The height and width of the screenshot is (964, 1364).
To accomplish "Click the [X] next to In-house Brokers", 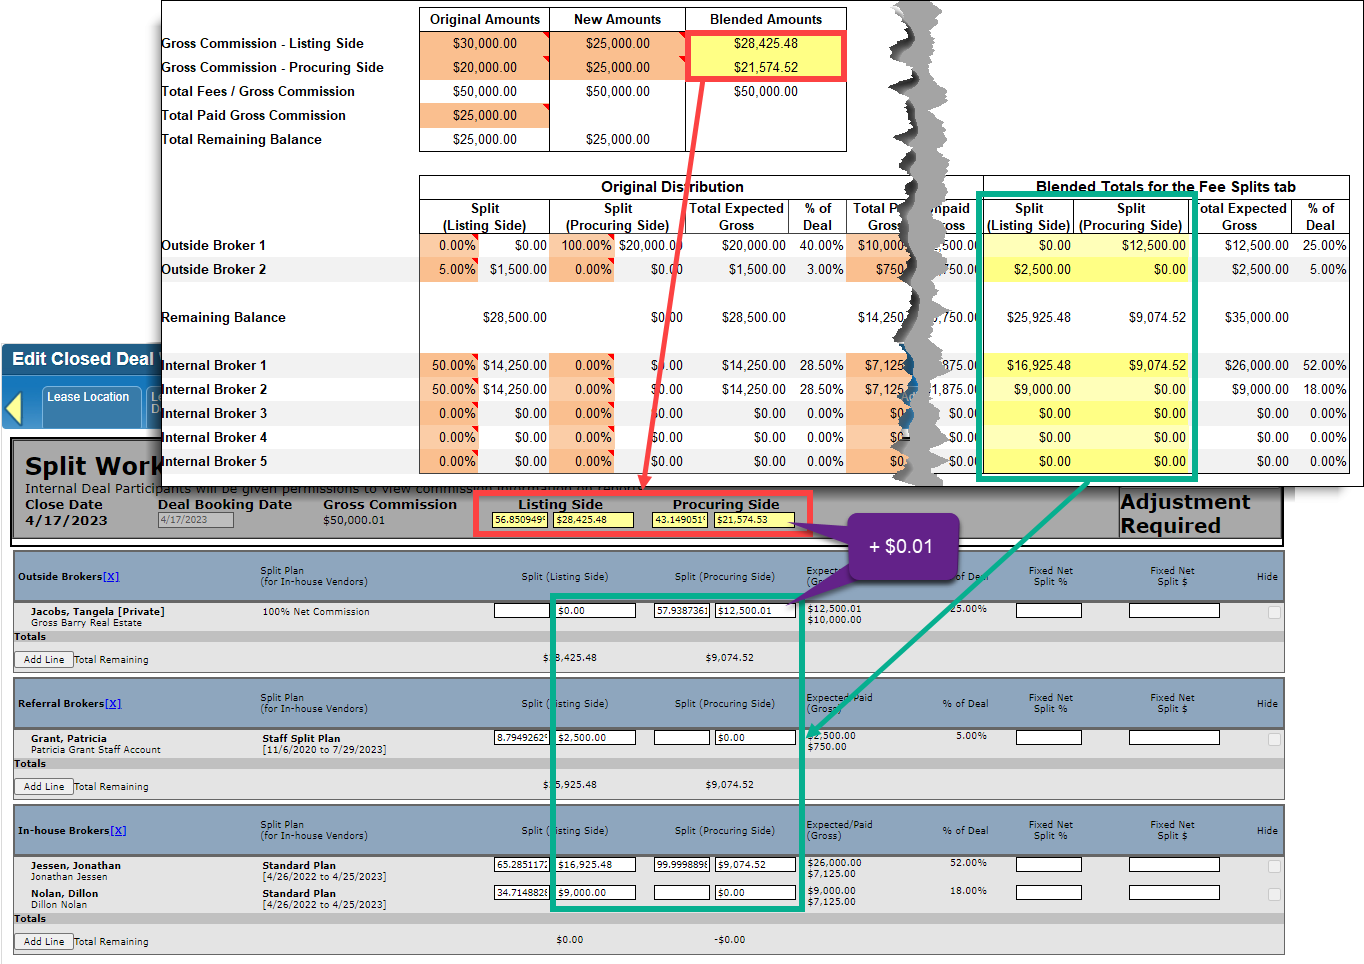I will pyautogui.click(x=118, y=831).
